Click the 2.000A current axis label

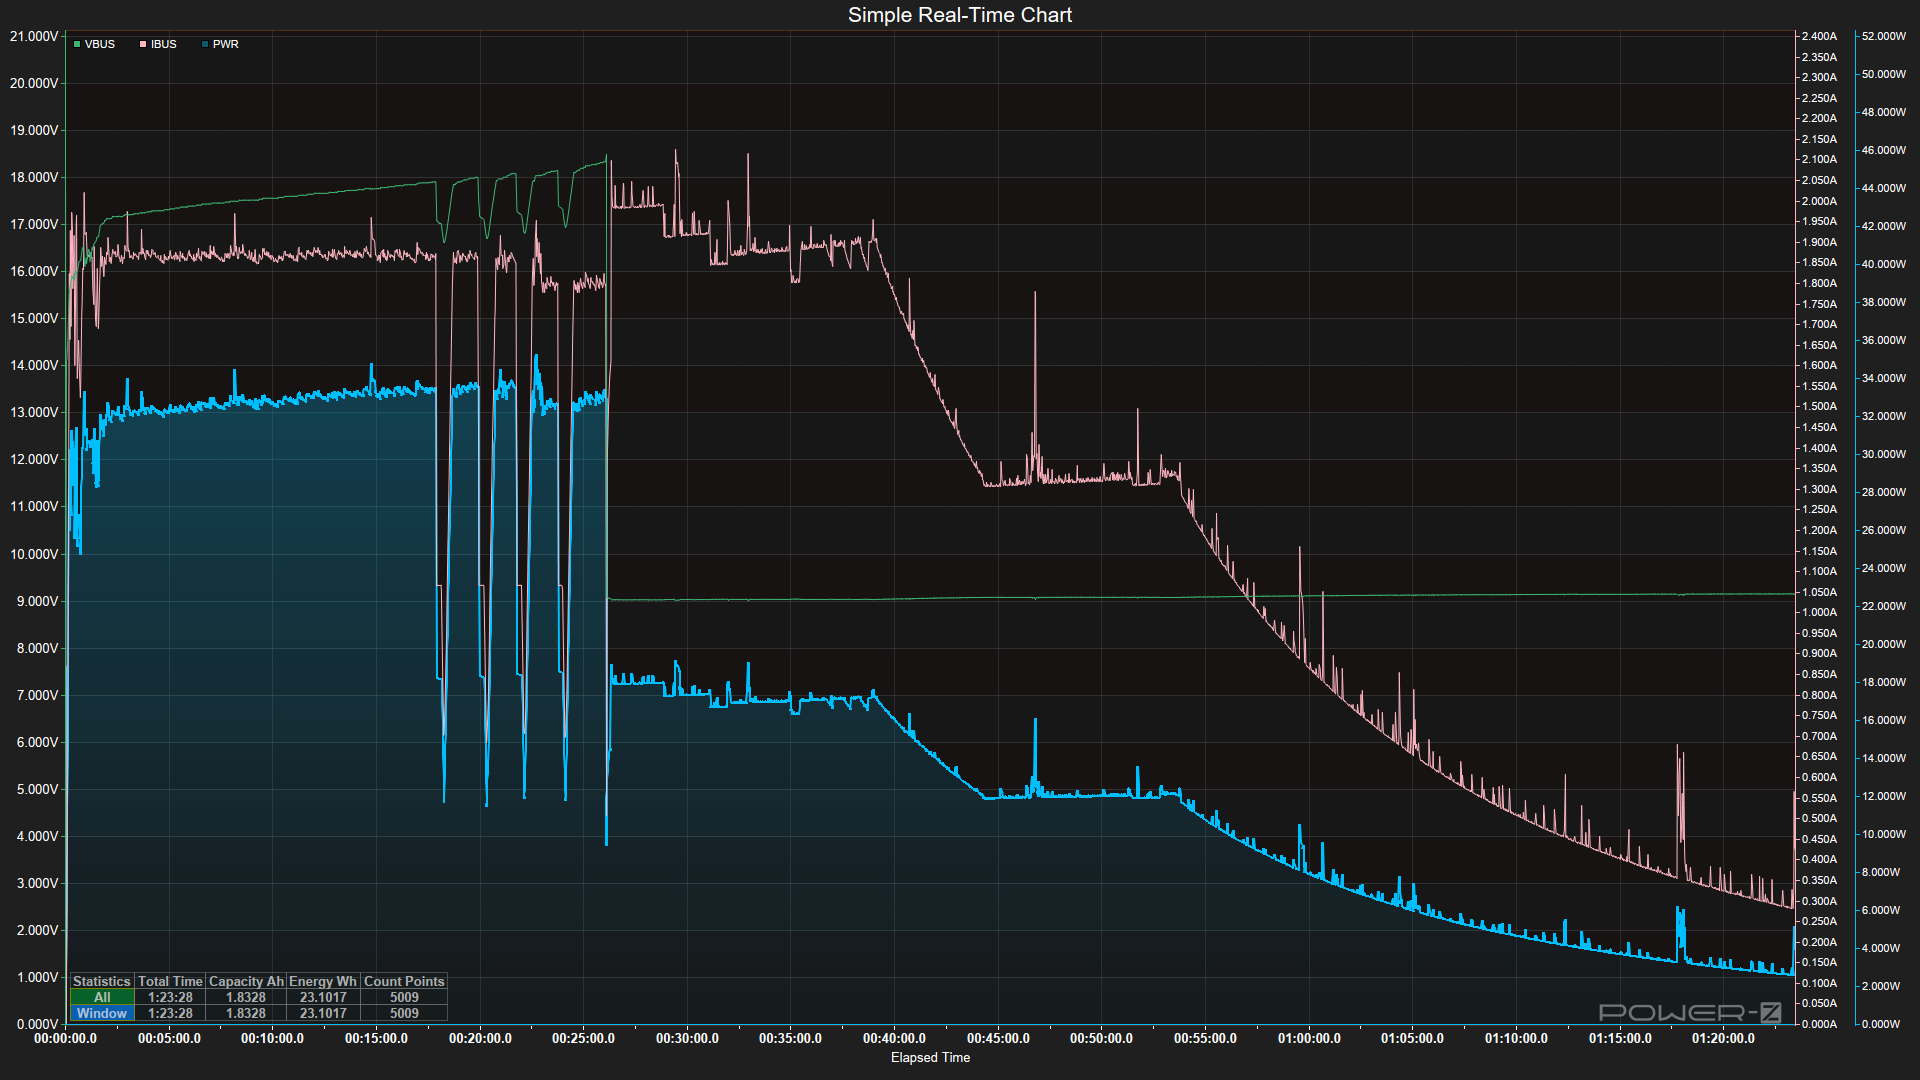1819,201
